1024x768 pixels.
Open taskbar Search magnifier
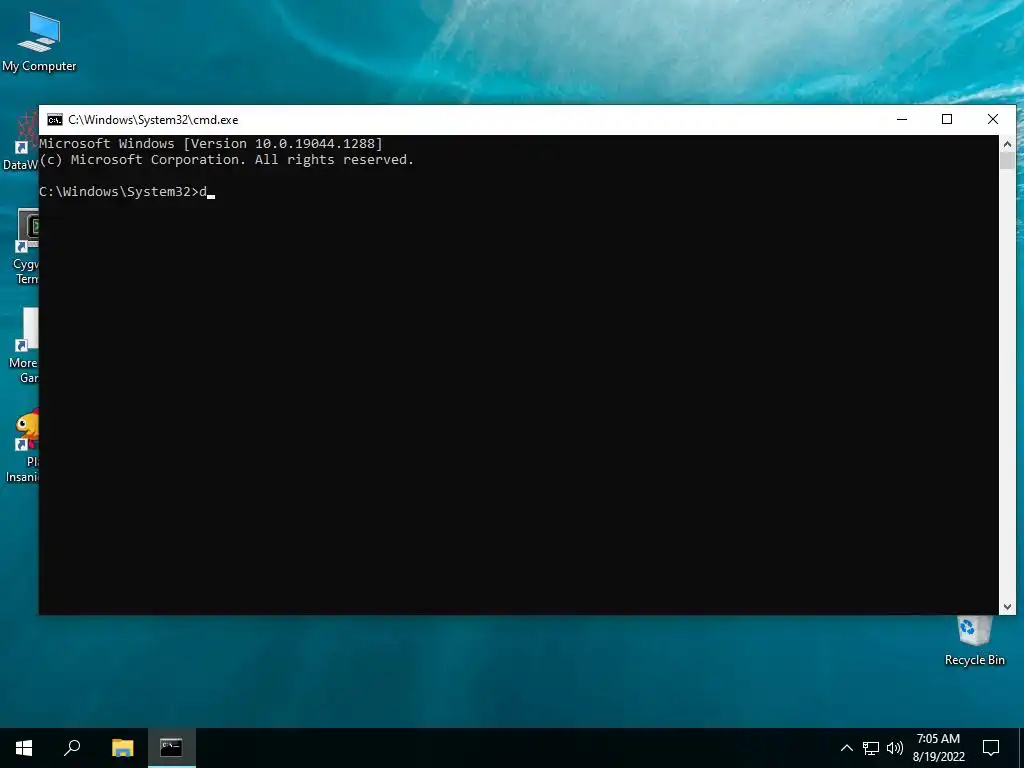click(x=72, y=748)
